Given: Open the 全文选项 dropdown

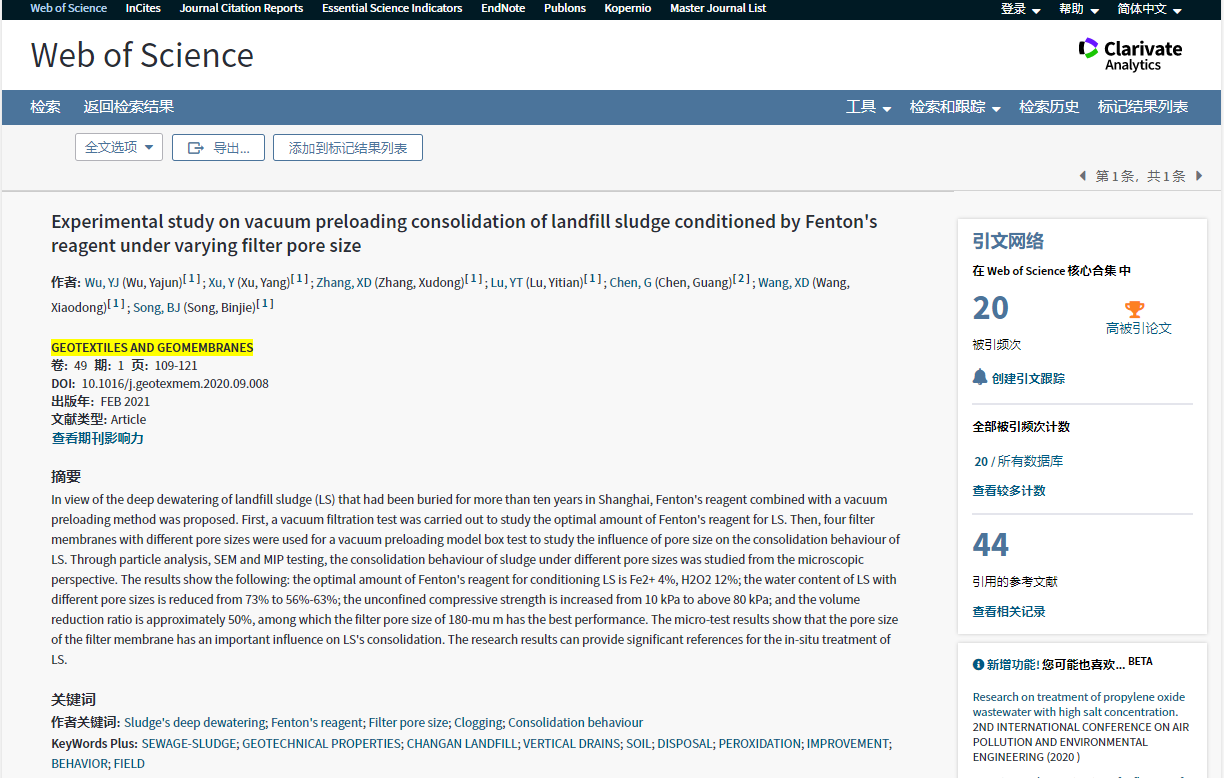Looking at the screenshot, I should 119,147.
